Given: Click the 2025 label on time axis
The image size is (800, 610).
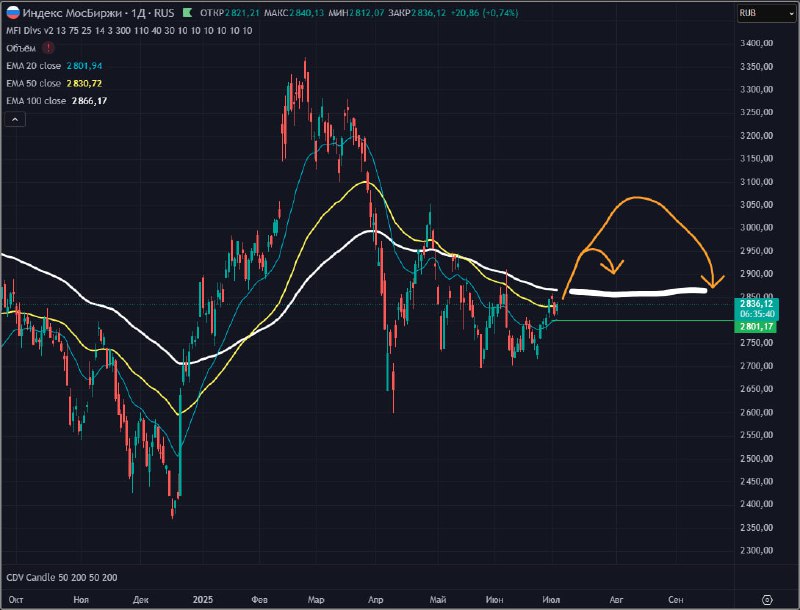Looking at the screenshot, I should click(x=203, y=600).
